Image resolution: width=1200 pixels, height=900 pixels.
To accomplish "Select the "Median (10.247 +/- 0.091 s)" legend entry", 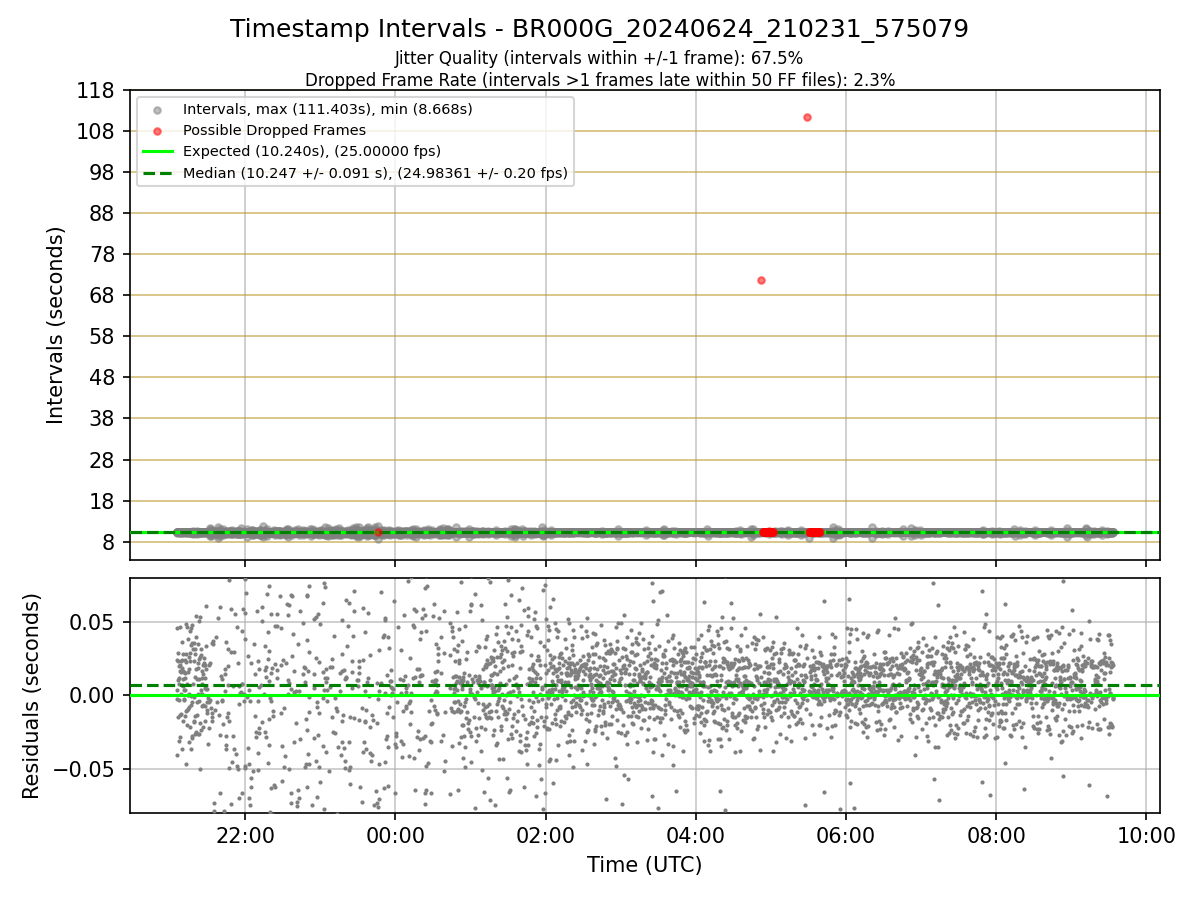I will point(375,173).
